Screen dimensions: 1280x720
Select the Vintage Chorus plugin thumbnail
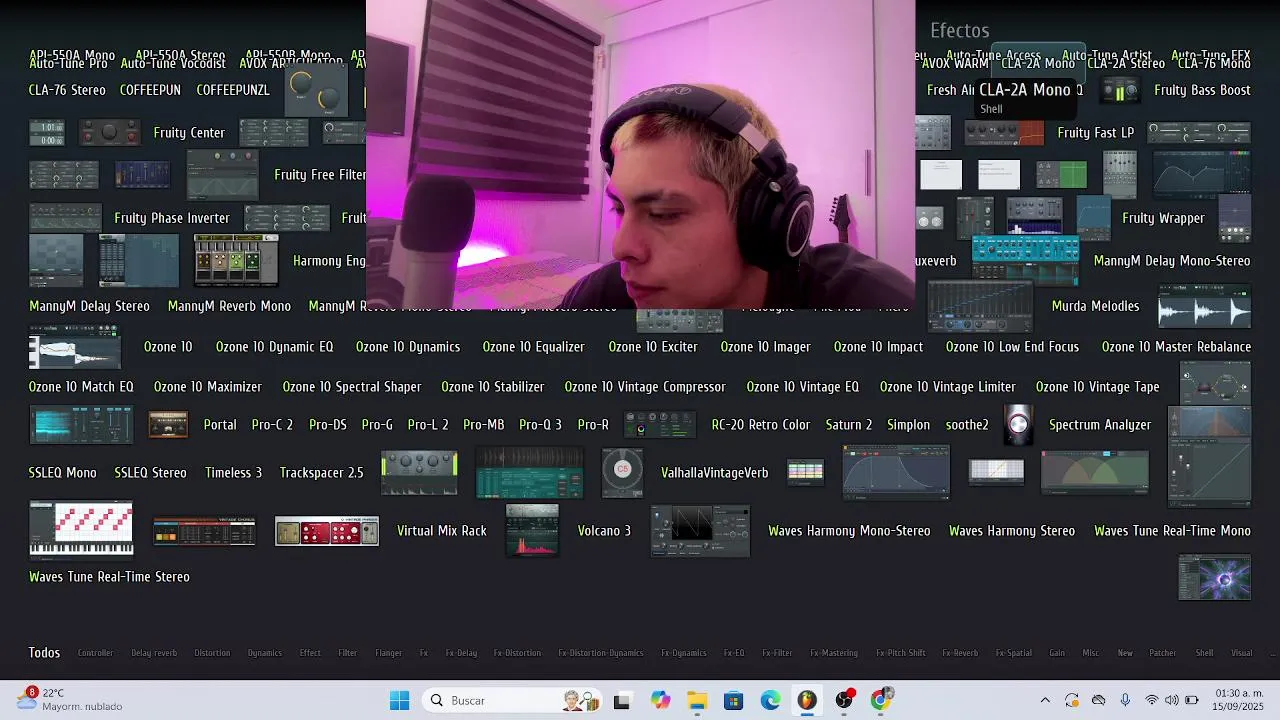click(x=204, y=531)
